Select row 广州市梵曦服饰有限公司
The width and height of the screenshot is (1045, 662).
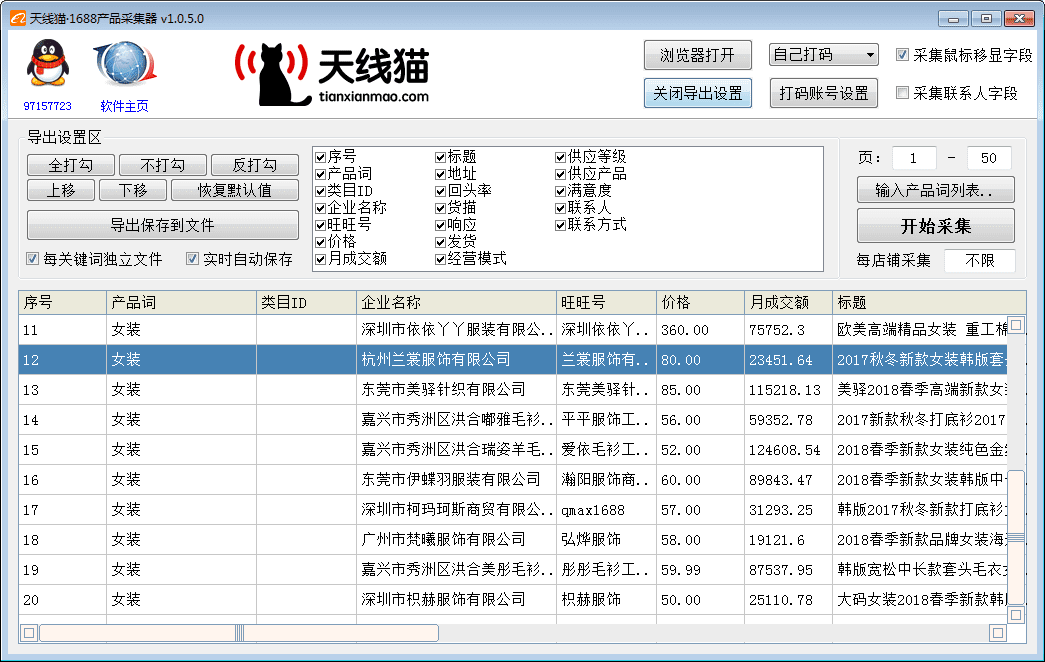[x=513, y=539]
